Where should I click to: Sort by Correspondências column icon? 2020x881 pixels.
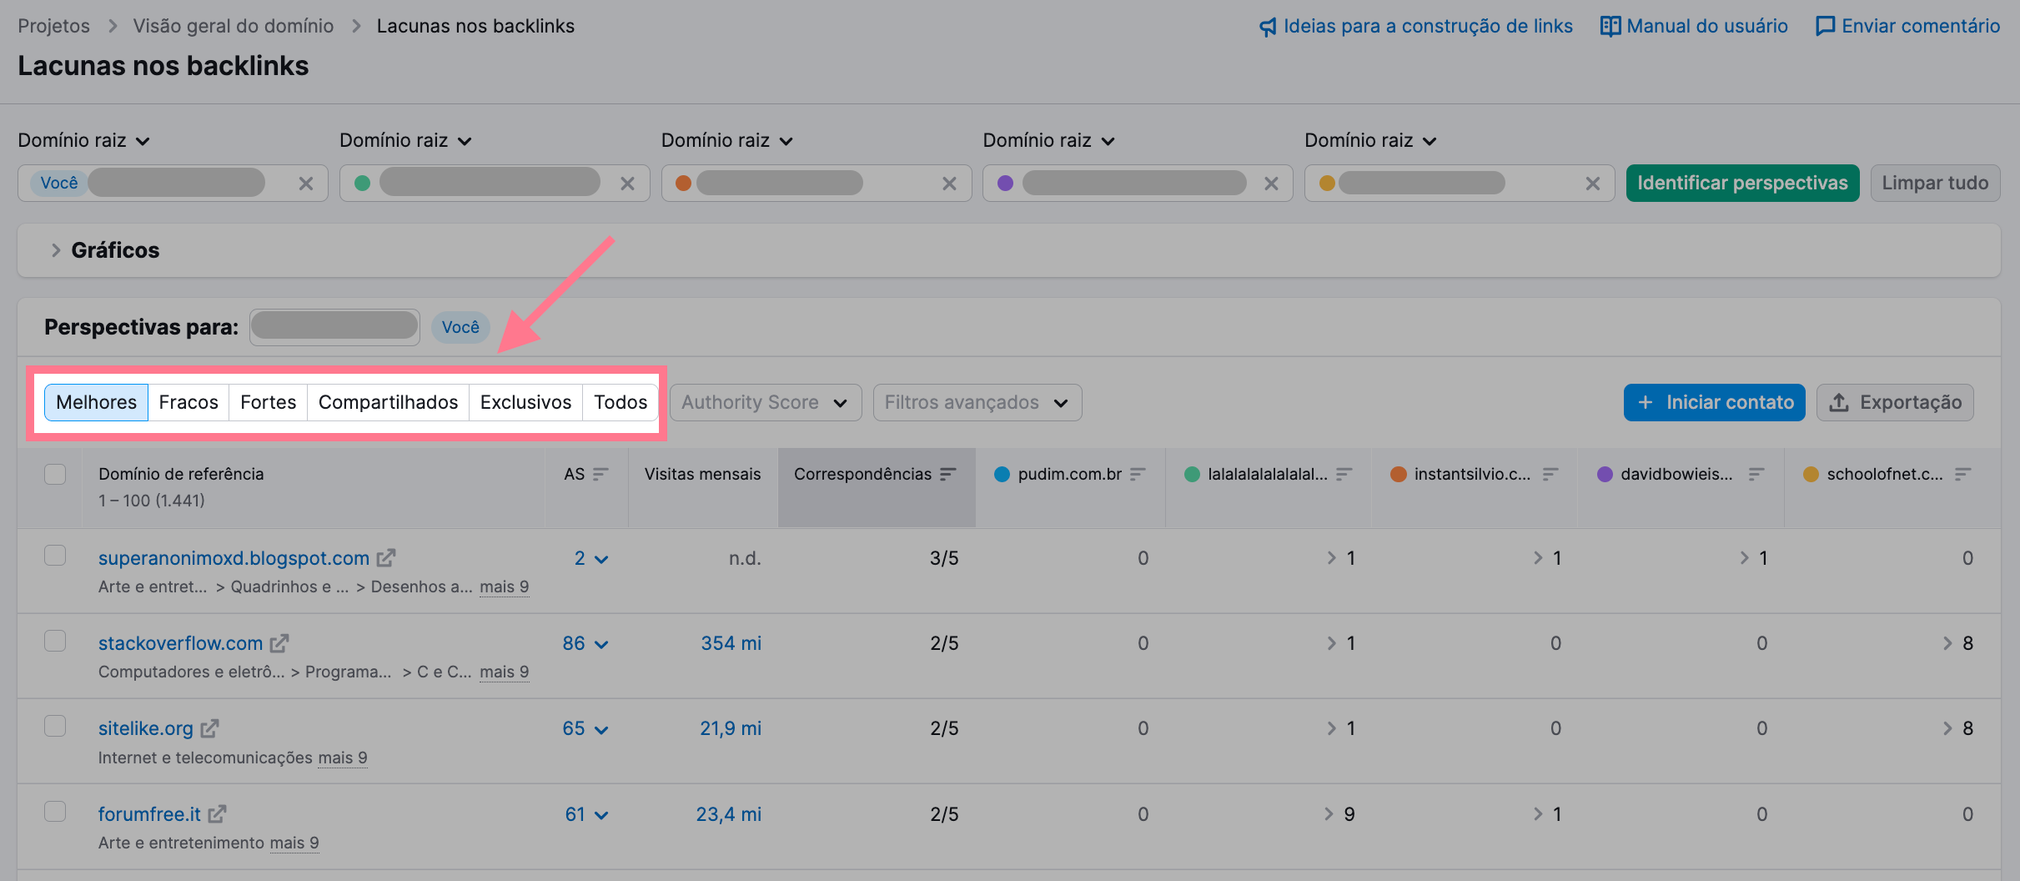[948, 474]
